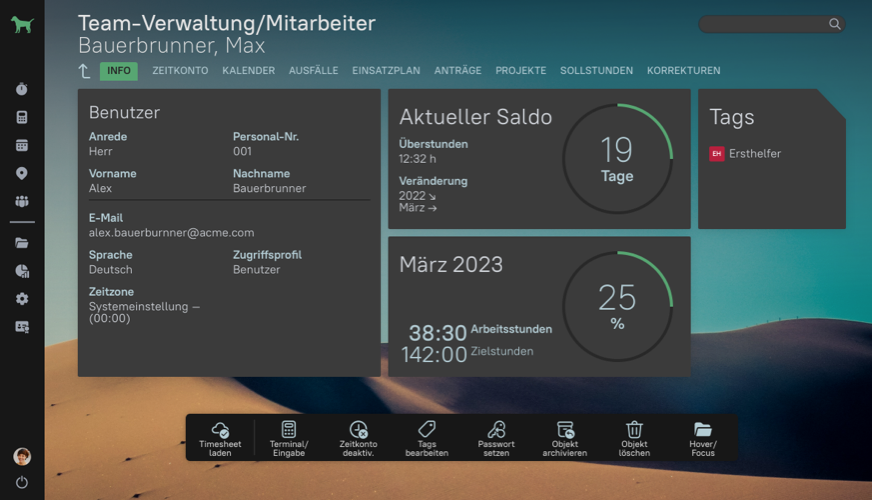This screenshot has height=500, width=872.
Task: Click the green dog logo icon
Action: pyautogui.click(x=22, y=24)
